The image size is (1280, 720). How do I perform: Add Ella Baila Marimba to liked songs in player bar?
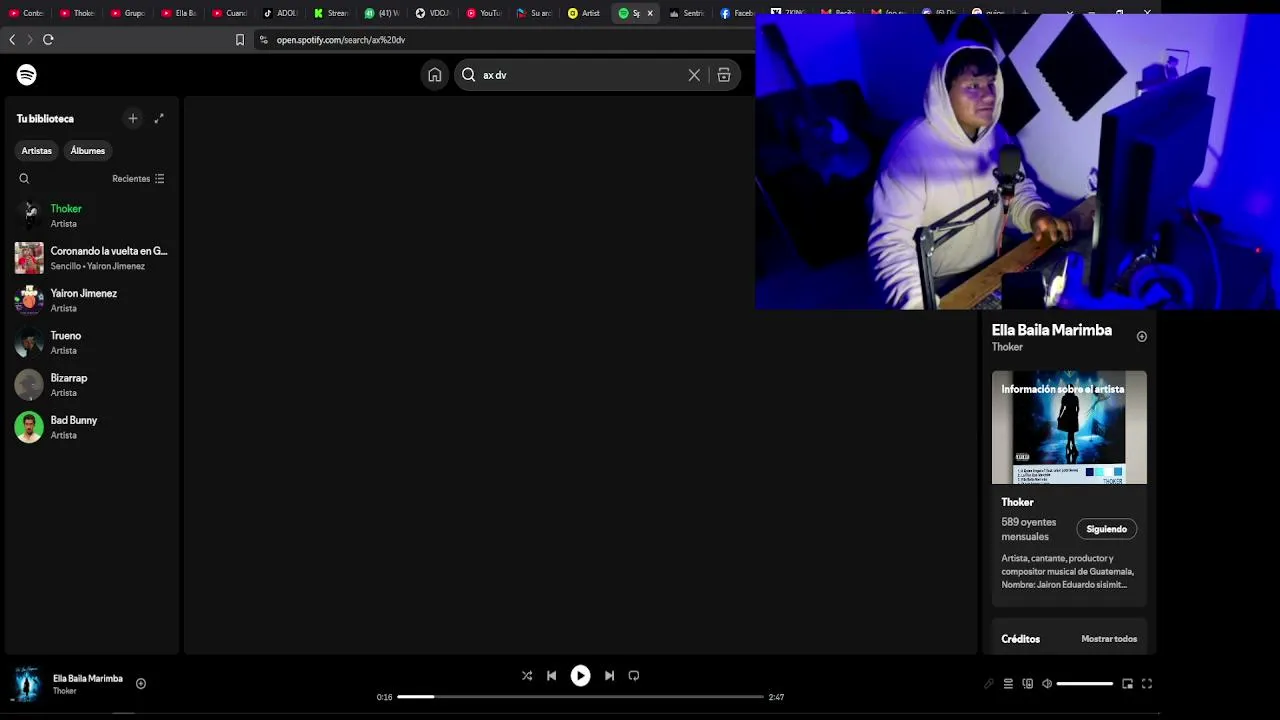click(x=141, y=684)
